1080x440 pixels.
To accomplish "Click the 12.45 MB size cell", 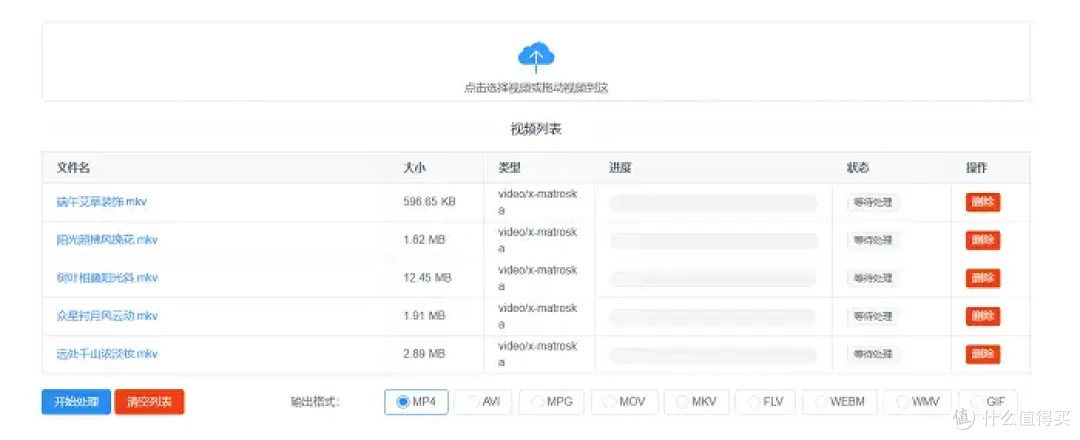I will pos(427,278).
